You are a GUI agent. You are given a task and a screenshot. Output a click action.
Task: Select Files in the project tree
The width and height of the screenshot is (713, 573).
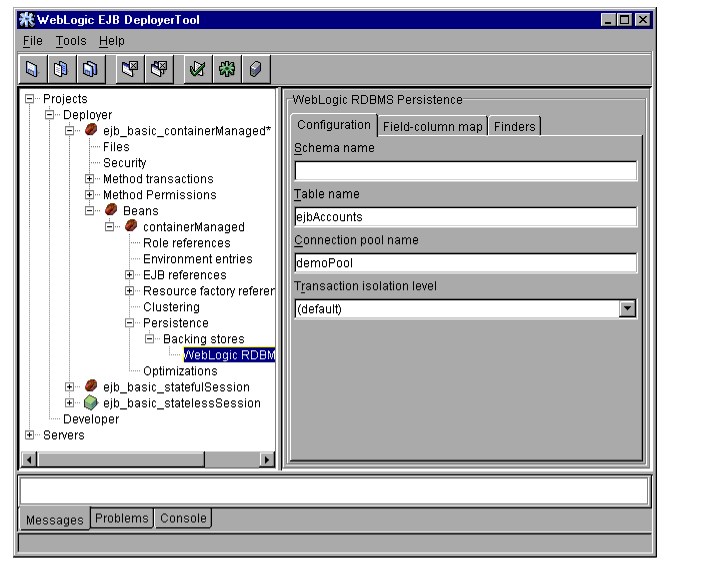point(116,147)
